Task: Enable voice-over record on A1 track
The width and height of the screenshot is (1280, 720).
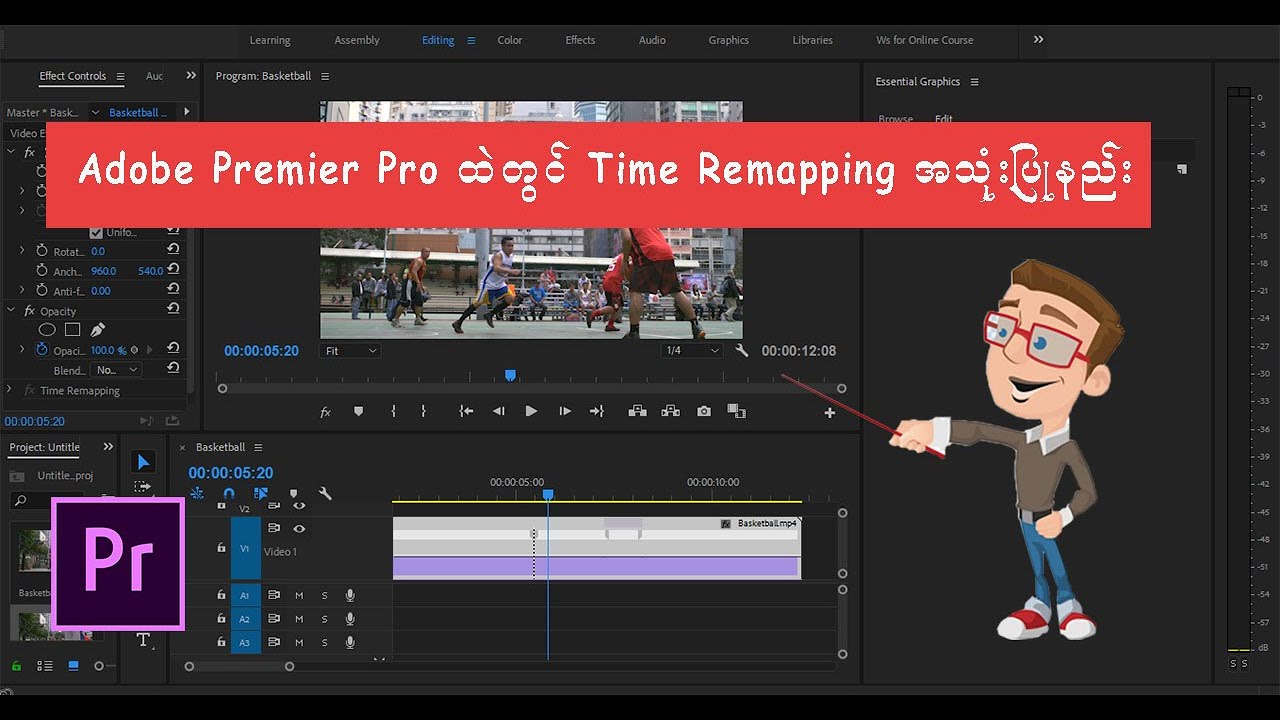Action: point(350,595)
